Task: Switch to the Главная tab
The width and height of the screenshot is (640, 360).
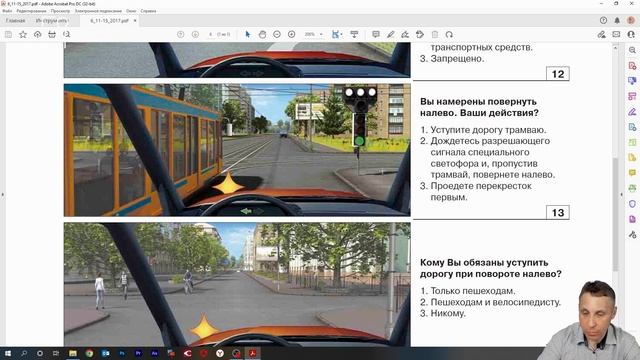Action: [16, 20]
